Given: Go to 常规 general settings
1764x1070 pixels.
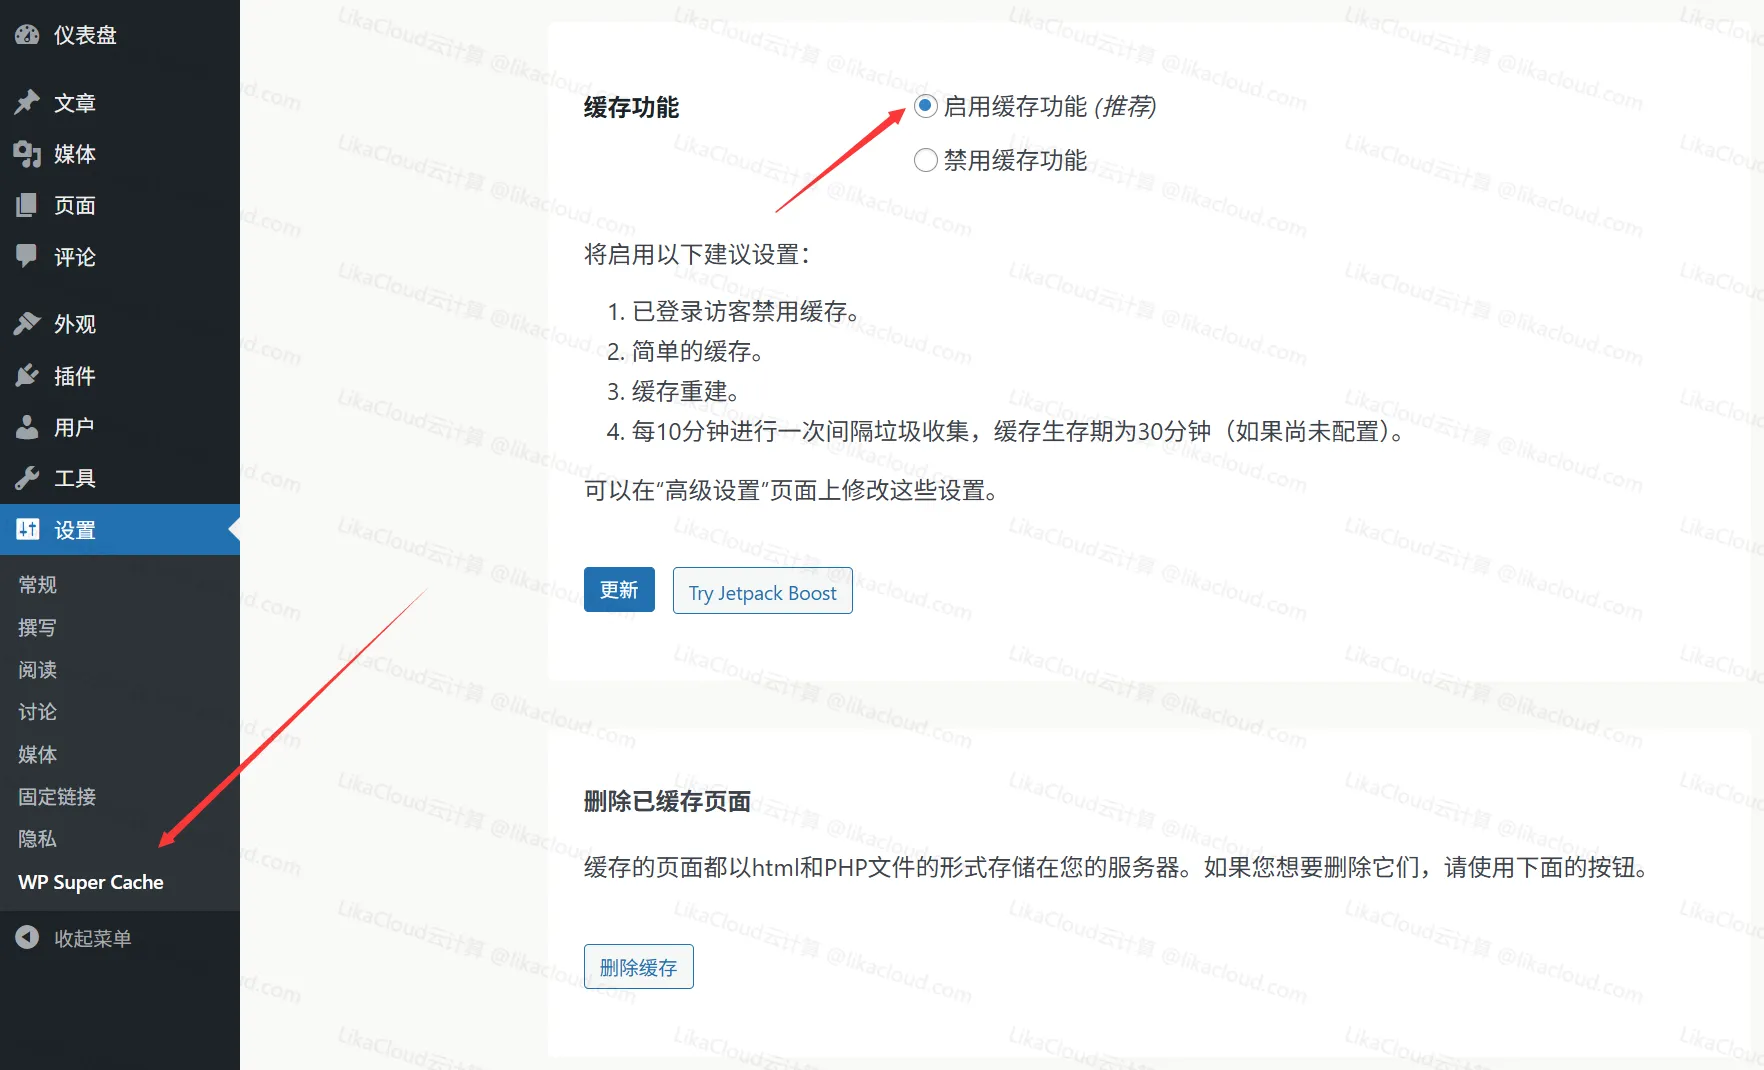Looking at the screenshot, I should 37,584.
